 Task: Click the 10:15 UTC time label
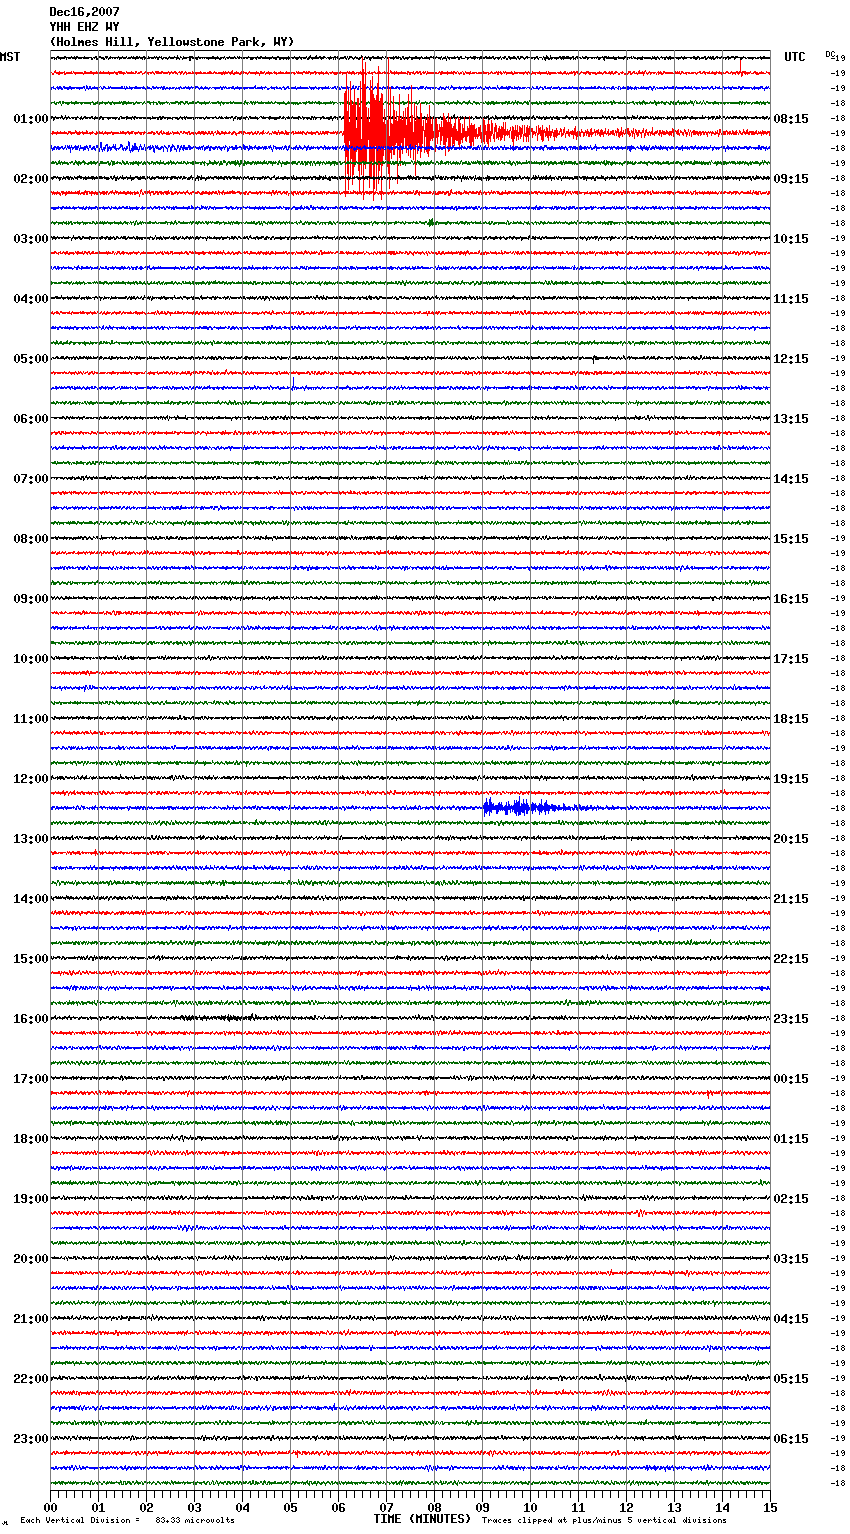pos(791,239)
